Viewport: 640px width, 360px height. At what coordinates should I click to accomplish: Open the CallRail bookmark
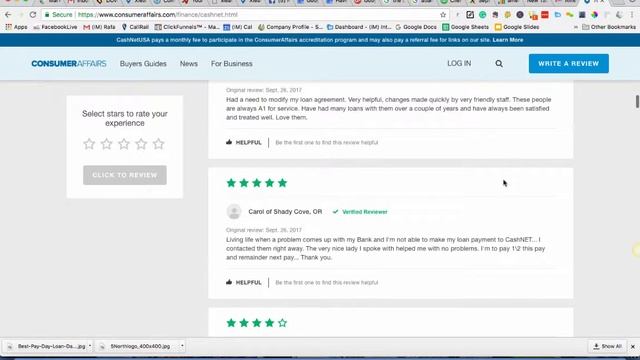point(135,27)
